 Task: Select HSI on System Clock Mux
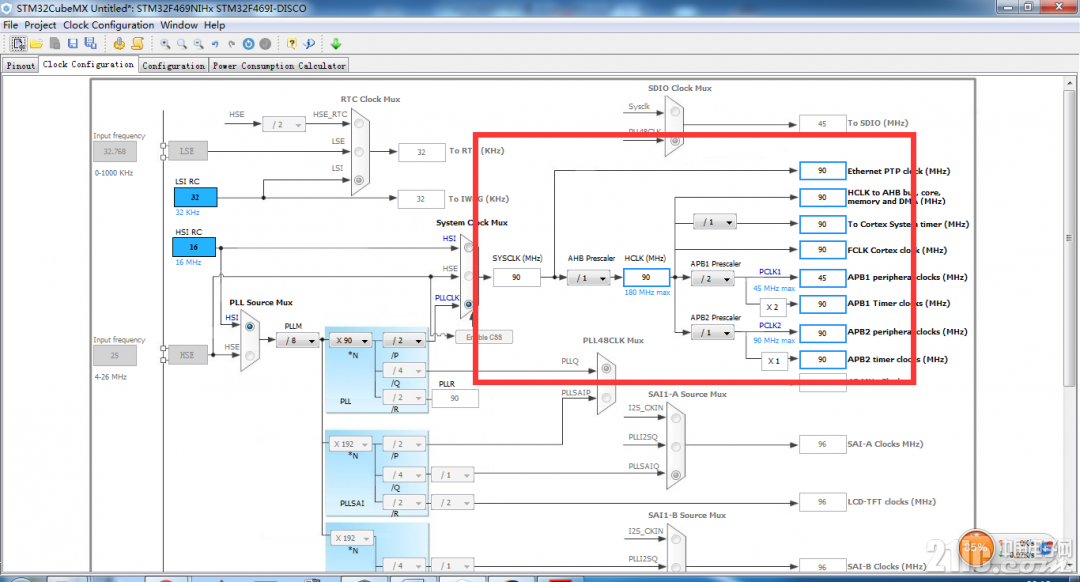coord(468,247)
